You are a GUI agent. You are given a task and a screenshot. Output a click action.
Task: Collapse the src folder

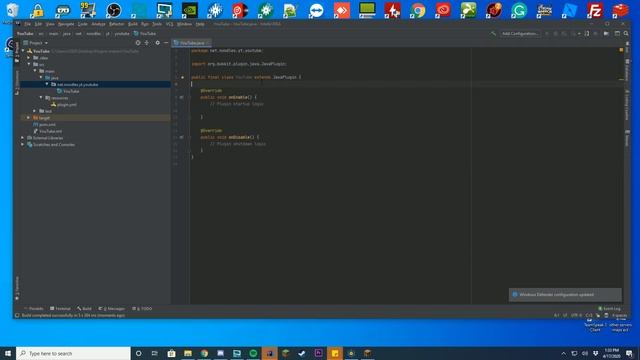[x=29, y=64]
